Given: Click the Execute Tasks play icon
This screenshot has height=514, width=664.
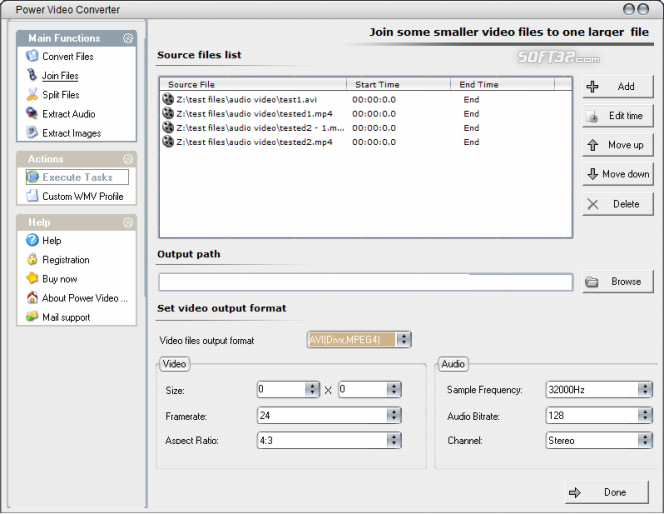Looking at the screenshot, I should click(33, 177).
